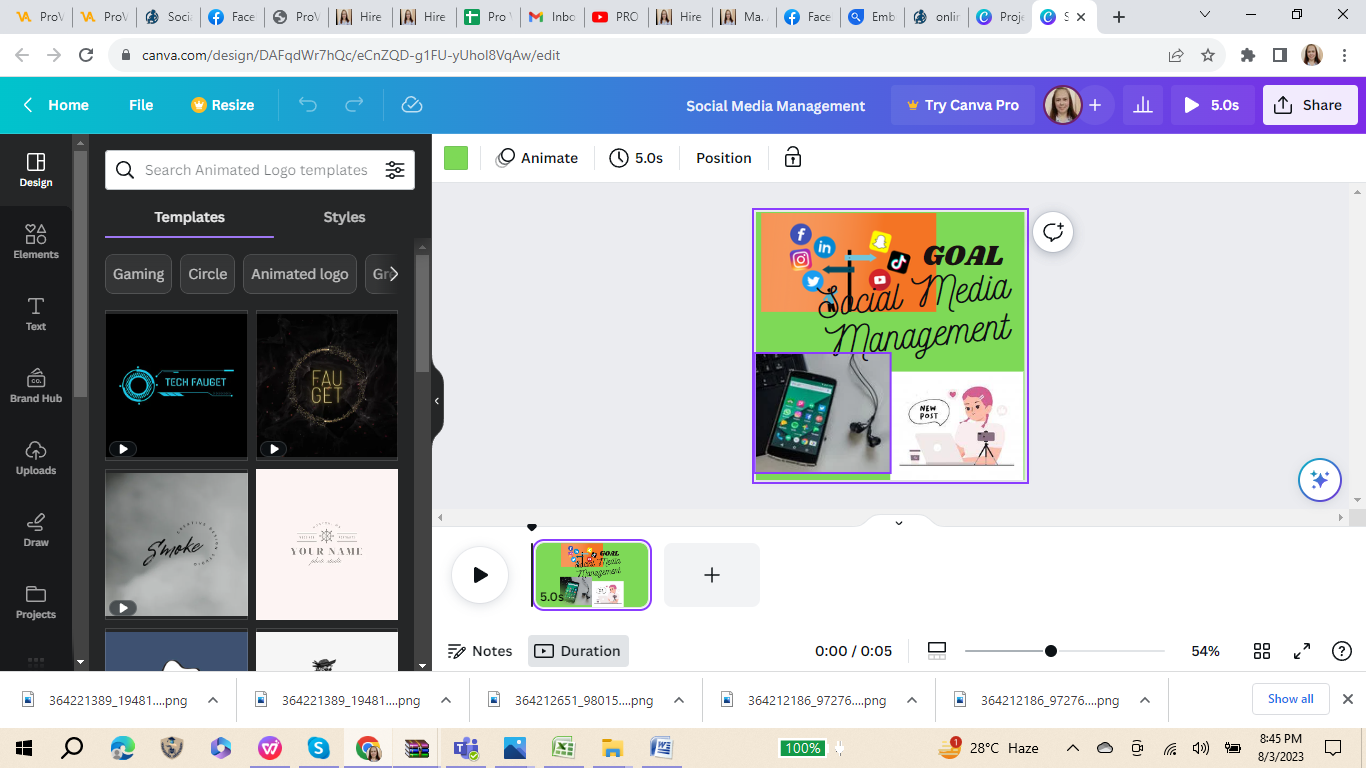Add a comment with the comment icon
Screen dimensions: 1366x768
pos(1053,232)
